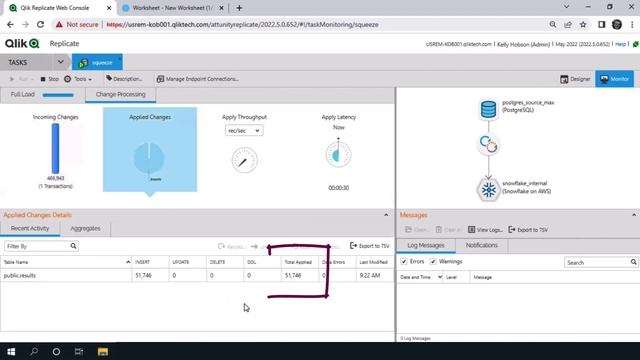Expand the TASKS dropdown arrow
This screenshot has width=640, height=360.
(x=60, y=62)
